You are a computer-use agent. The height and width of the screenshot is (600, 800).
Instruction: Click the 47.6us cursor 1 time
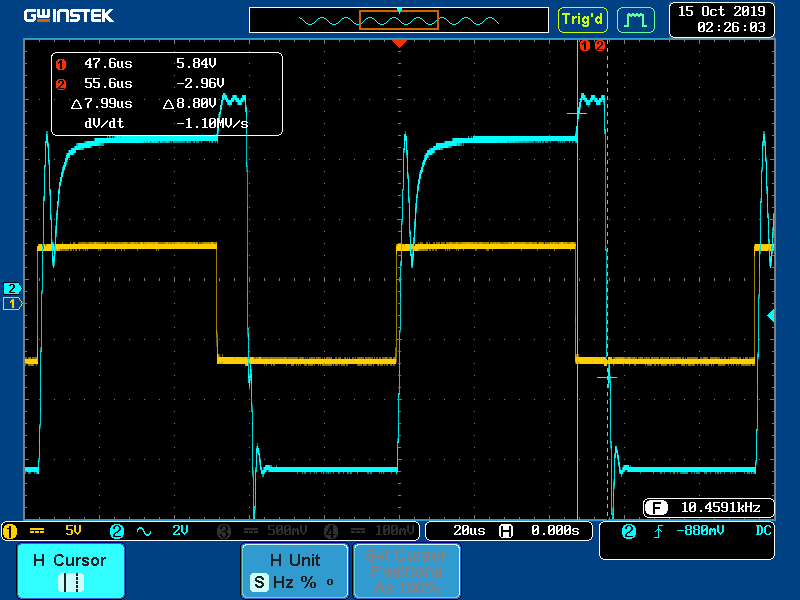click(108, 63)
